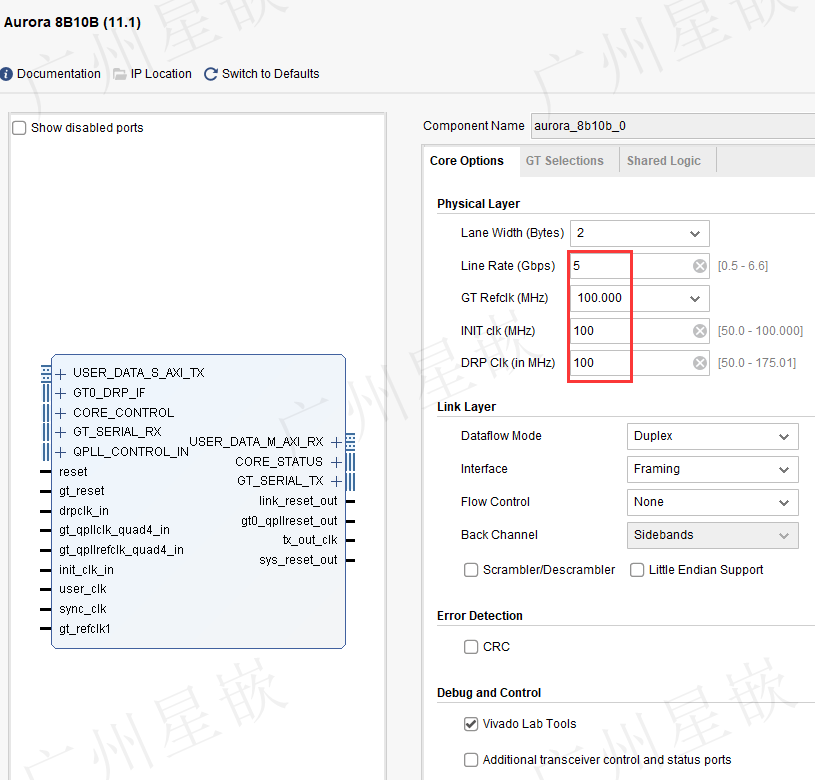Select the gt_qpllrefclk_quad4_in port
The image size is (815, 780).
click(121, 550)
